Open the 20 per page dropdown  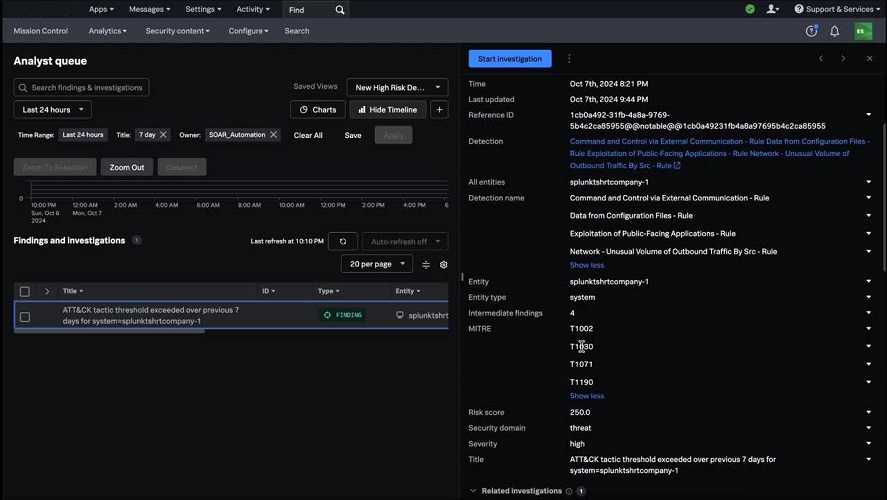point(377,264)
